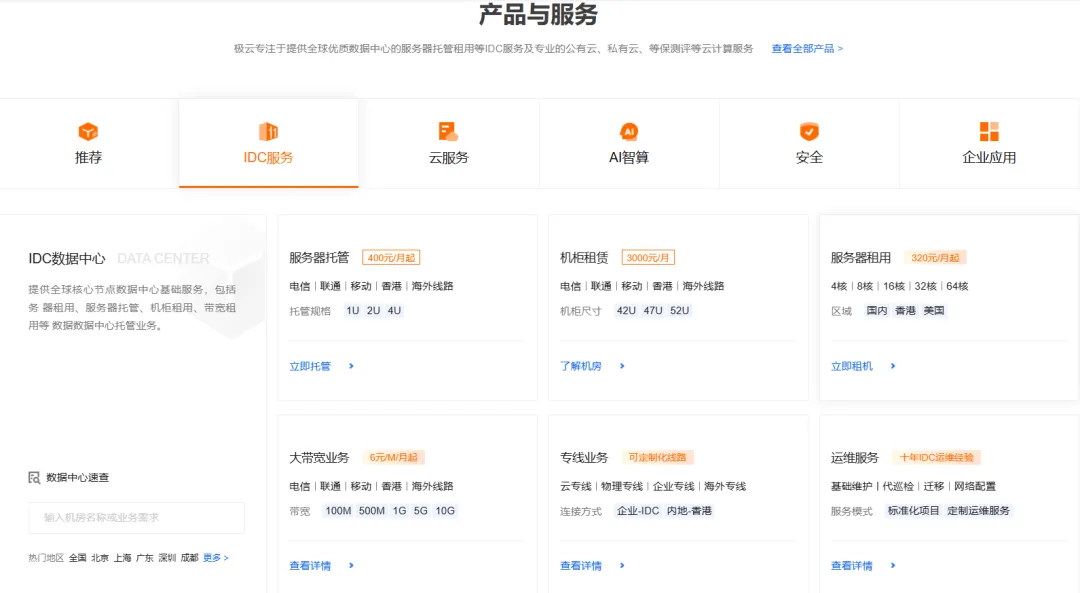Click the orange cube icon above 推荐
This screenshot has width=1080, height=593.
pyautogui.click(x=88, y=132)
